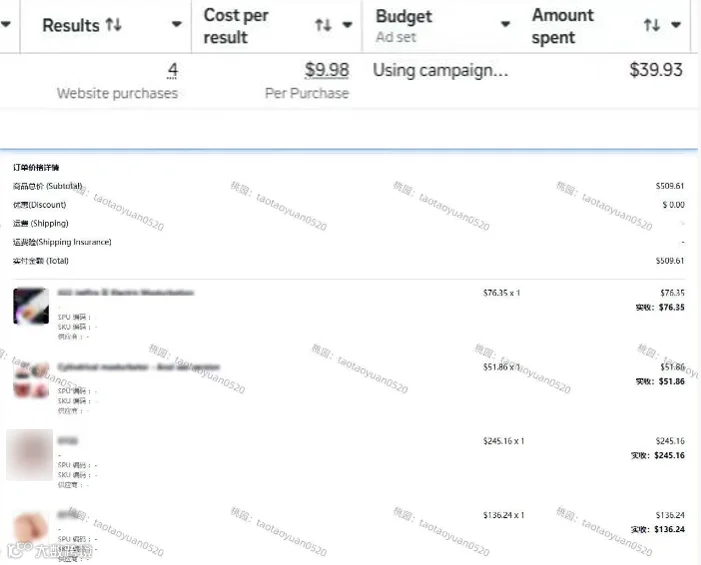
Task: Sort by Cost per result arrows
Action: pyautogui.click(x=323, y=25)
